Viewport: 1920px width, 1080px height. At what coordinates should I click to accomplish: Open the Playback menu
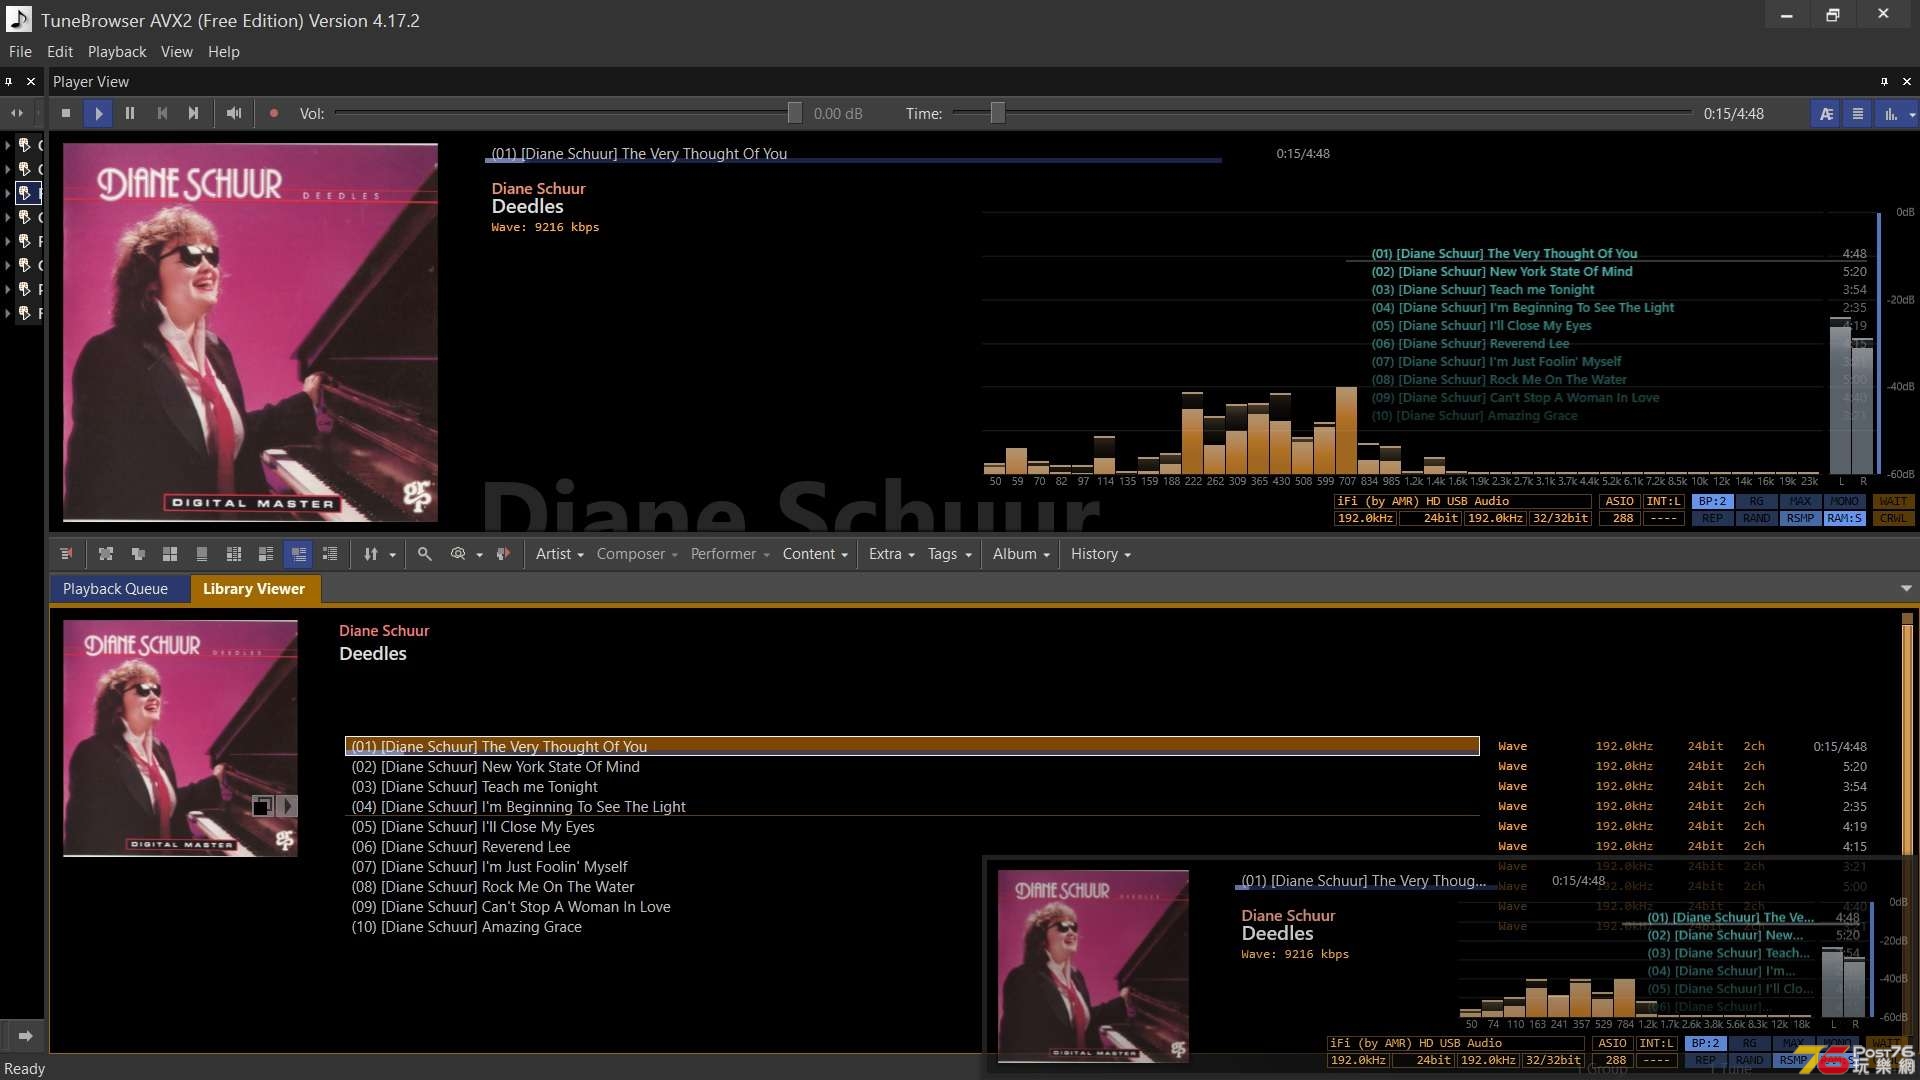click(117, 52)
